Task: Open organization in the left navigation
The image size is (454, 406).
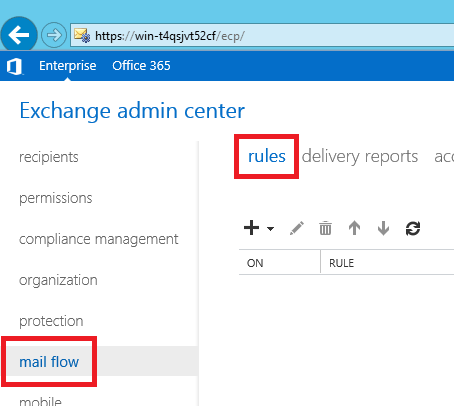Action: pos(58,280)
